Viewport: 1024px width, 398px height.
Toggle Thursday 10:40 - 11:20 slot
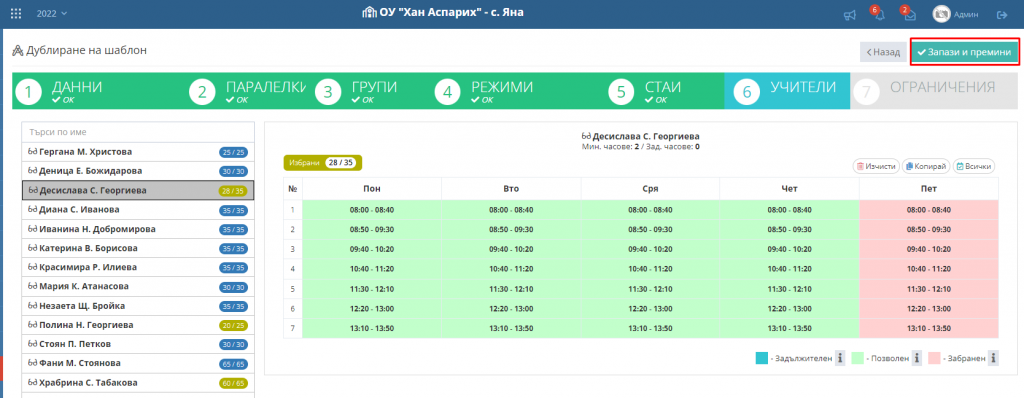pyautogui.click(x=789, y=269)
